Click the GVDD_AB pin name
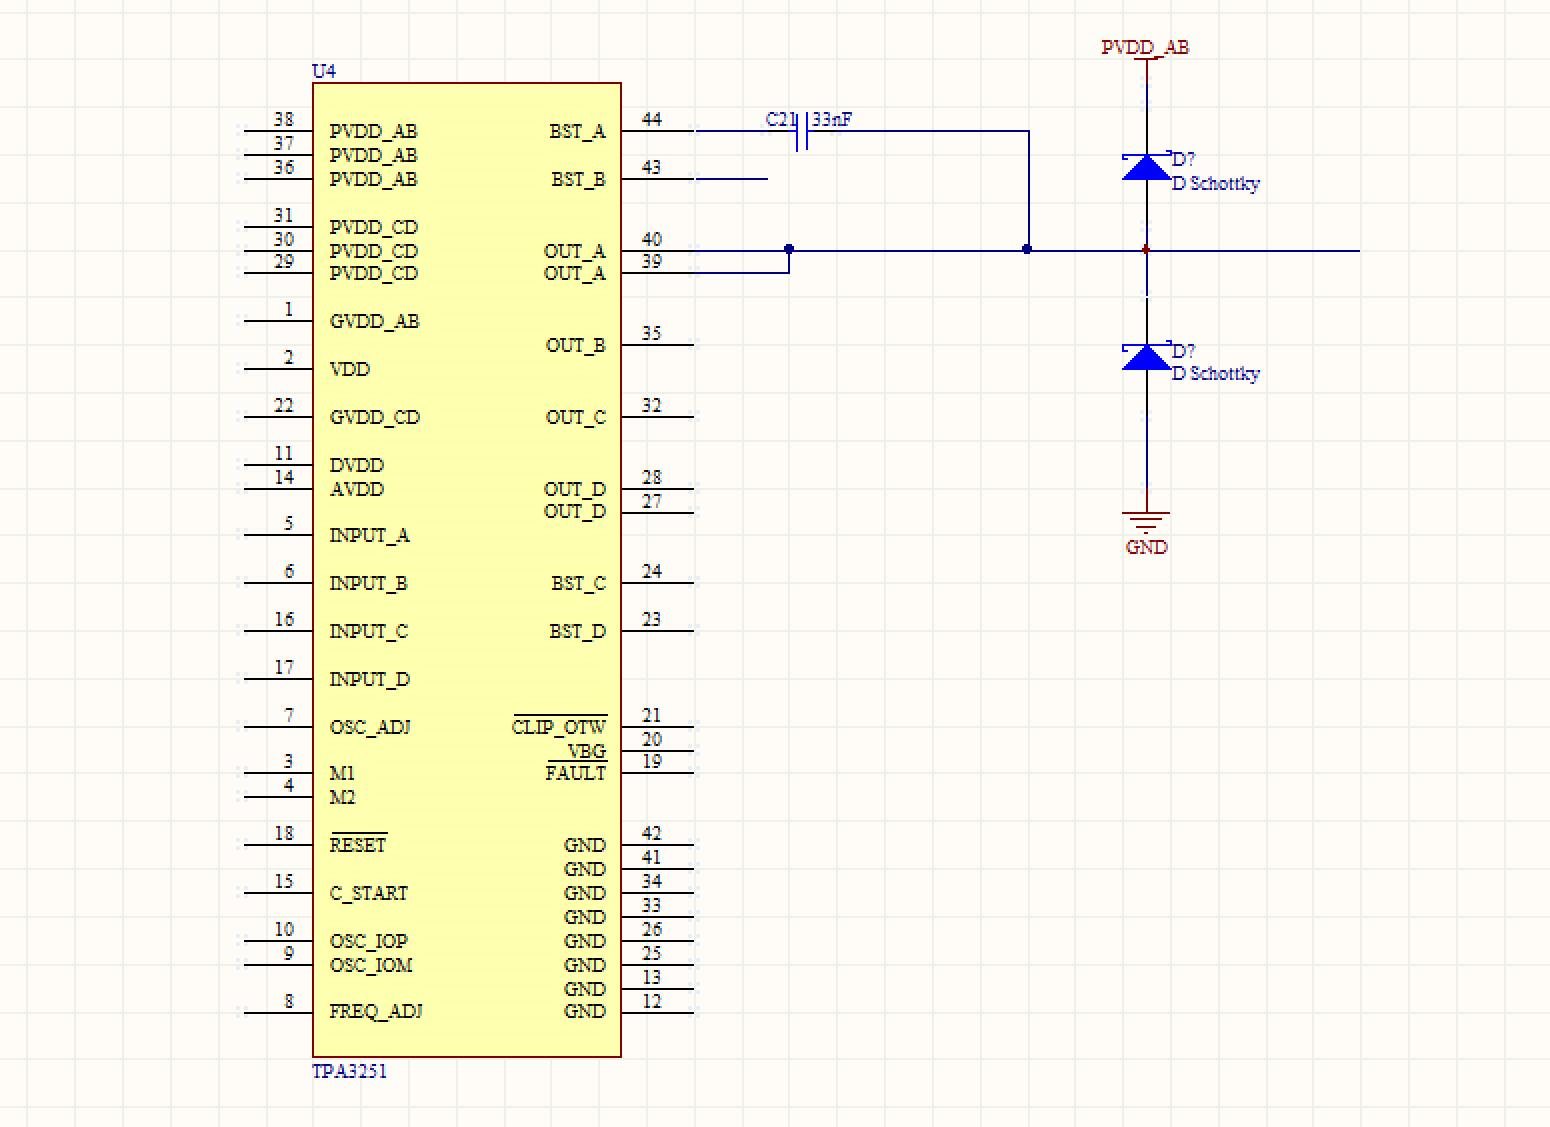 (x=374, y=321)
